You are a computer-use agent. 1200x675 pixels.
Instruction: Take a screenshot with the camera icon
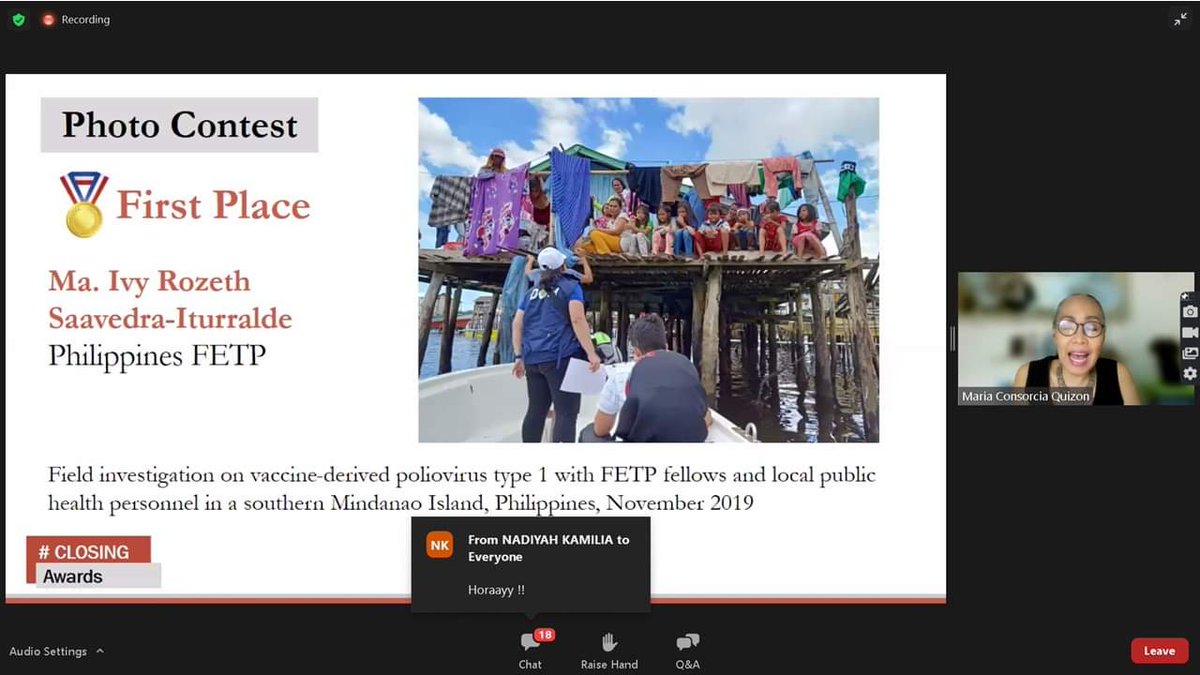point(1189,312)
